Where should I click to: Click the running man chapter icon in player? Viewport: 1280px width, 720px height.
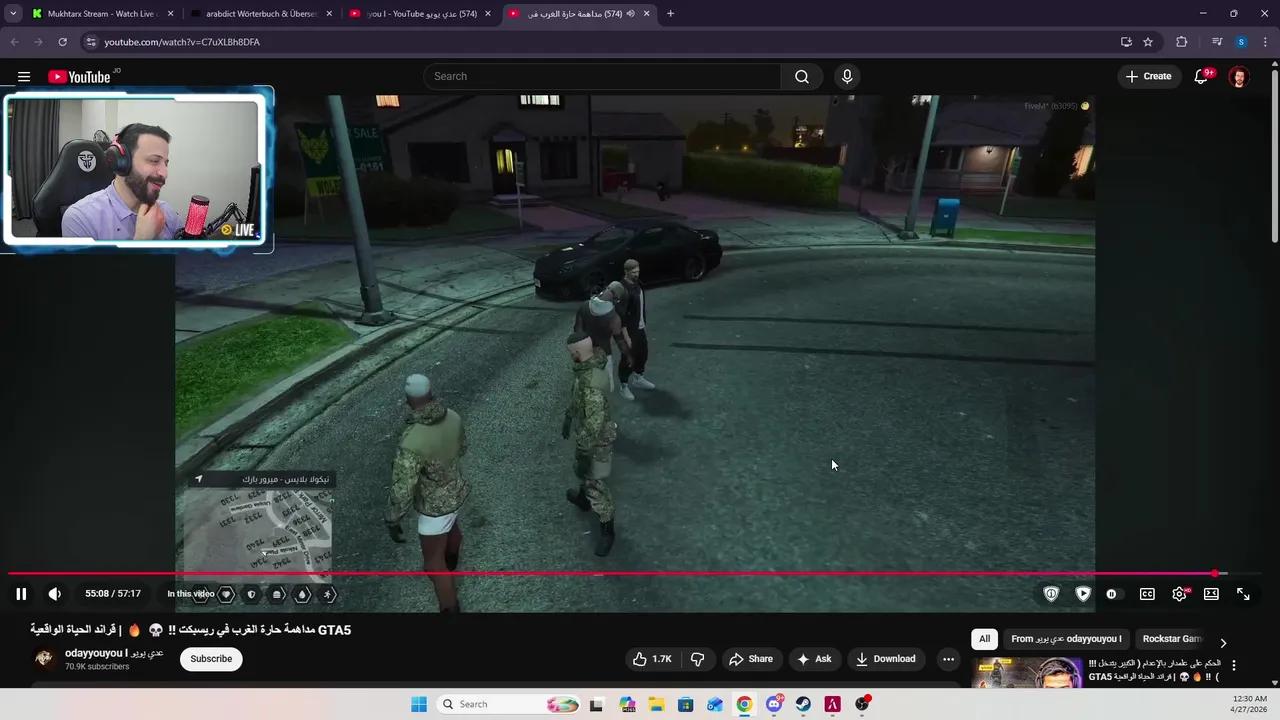click(328, 594)
